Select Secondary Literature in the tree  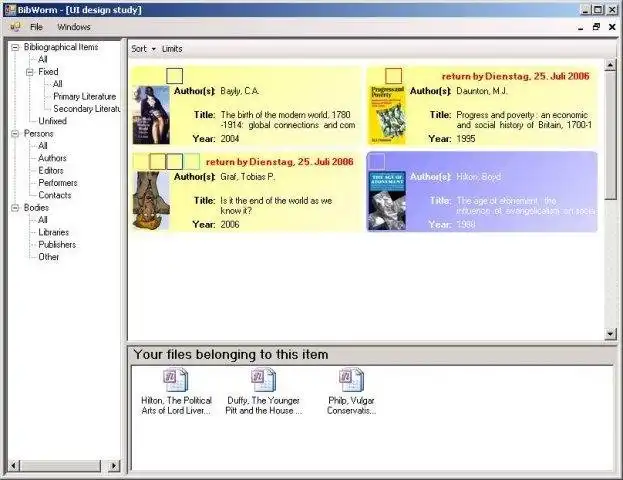(87, 109)
